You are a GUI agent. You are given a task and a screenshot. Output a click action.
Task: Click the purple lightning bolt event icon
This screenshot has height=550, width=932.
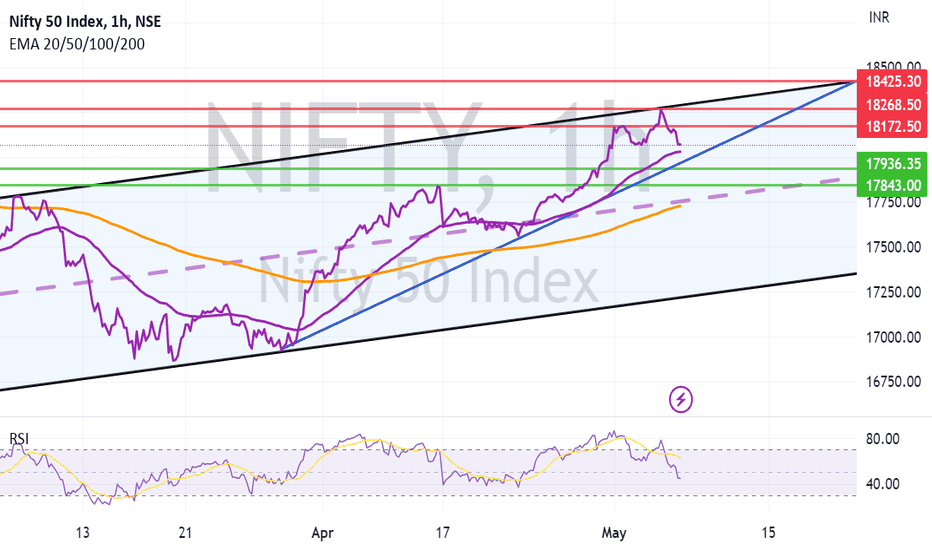pyautogui.click(x=681, y=400)
